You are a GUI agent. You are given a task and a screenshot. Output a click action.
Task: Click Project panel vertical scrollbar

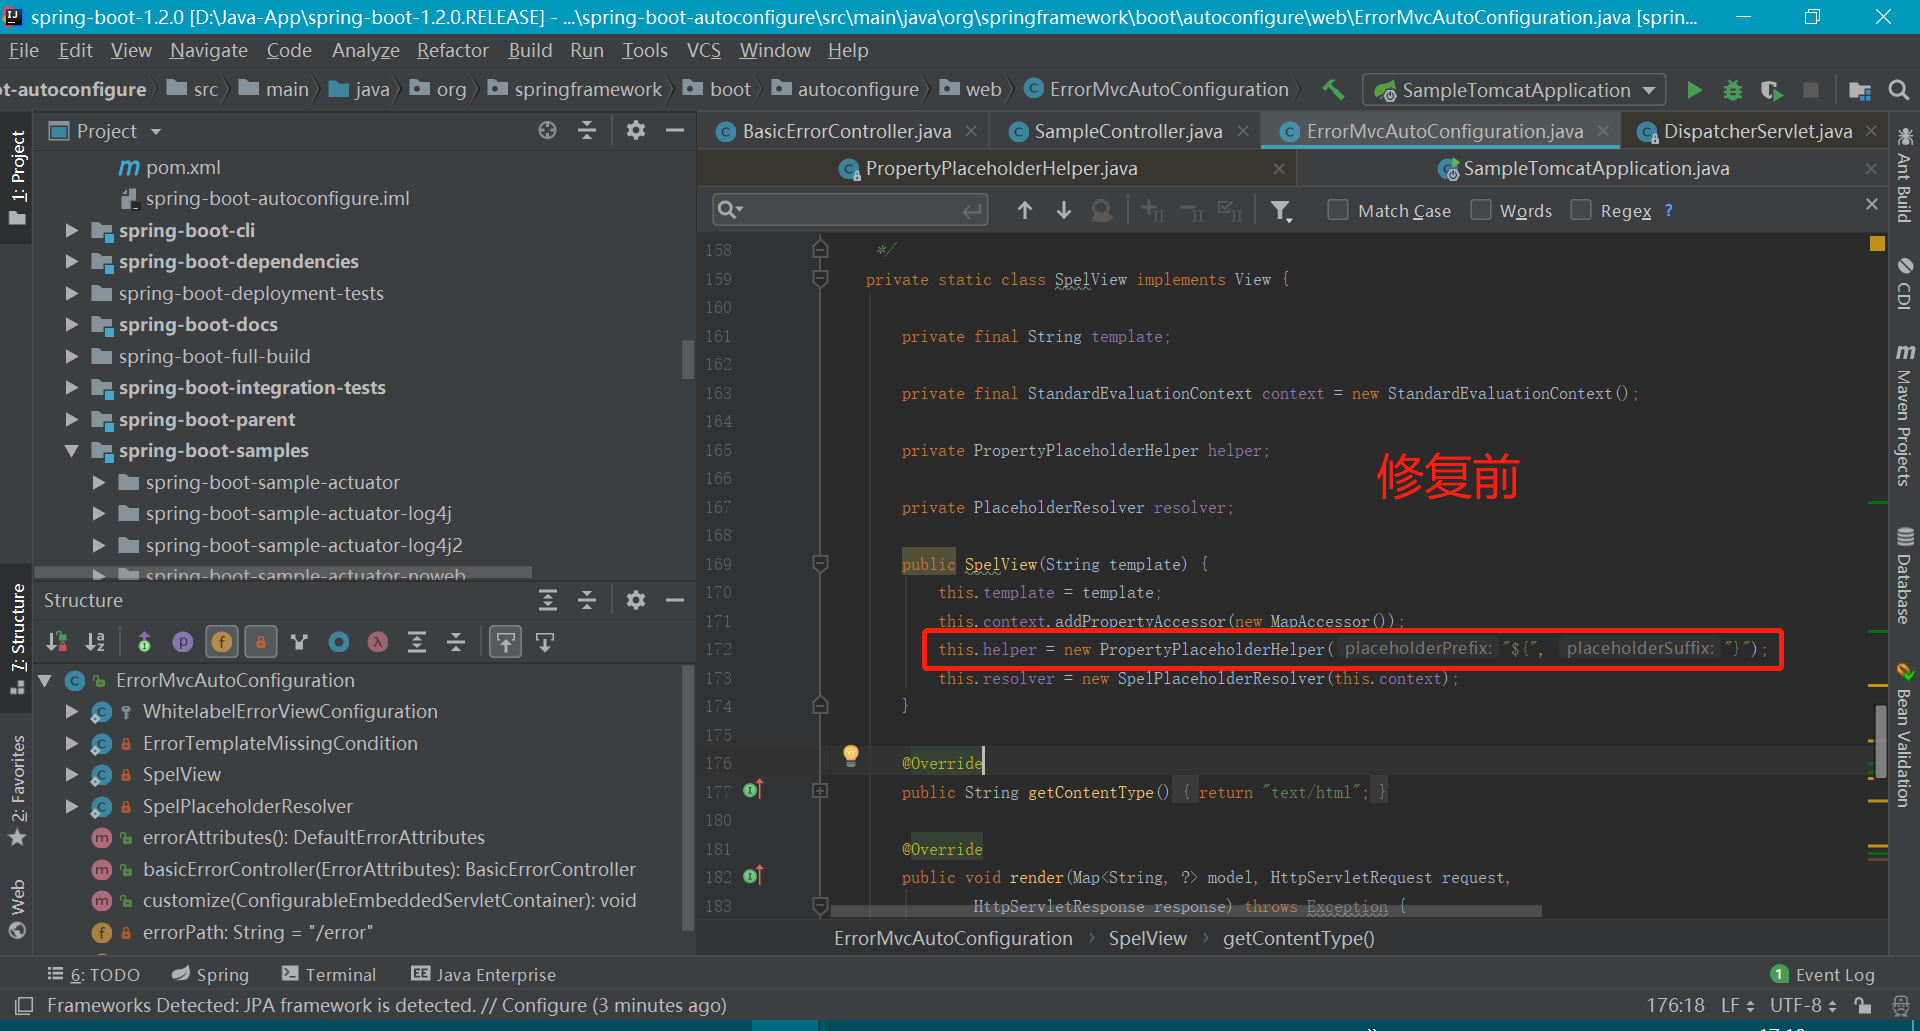pyautogui.click(x=688, y=360)
